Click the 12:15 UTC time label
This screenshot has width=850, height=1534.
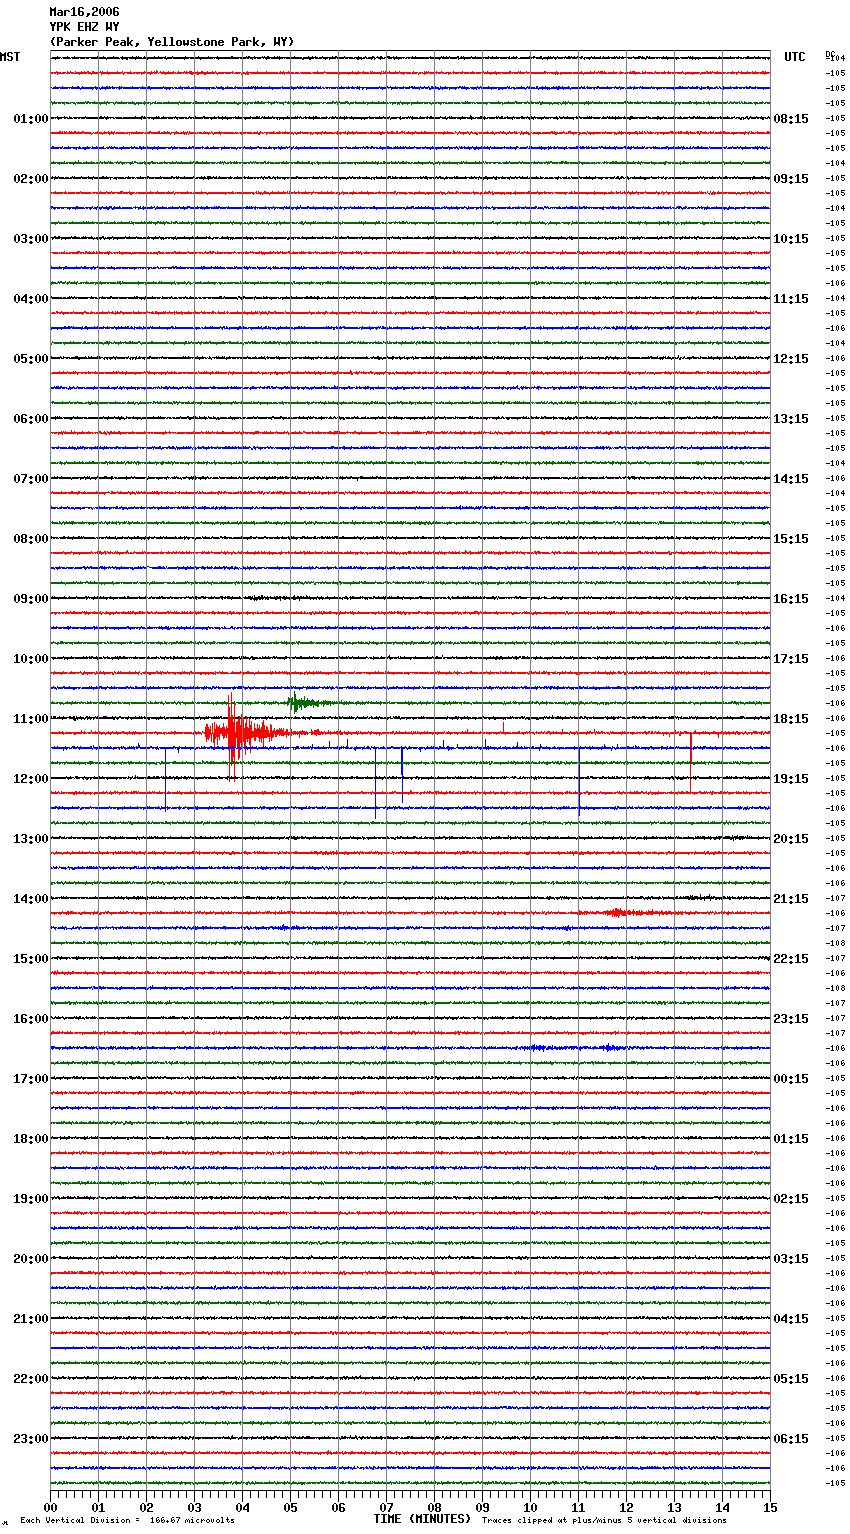click(791, 359)
